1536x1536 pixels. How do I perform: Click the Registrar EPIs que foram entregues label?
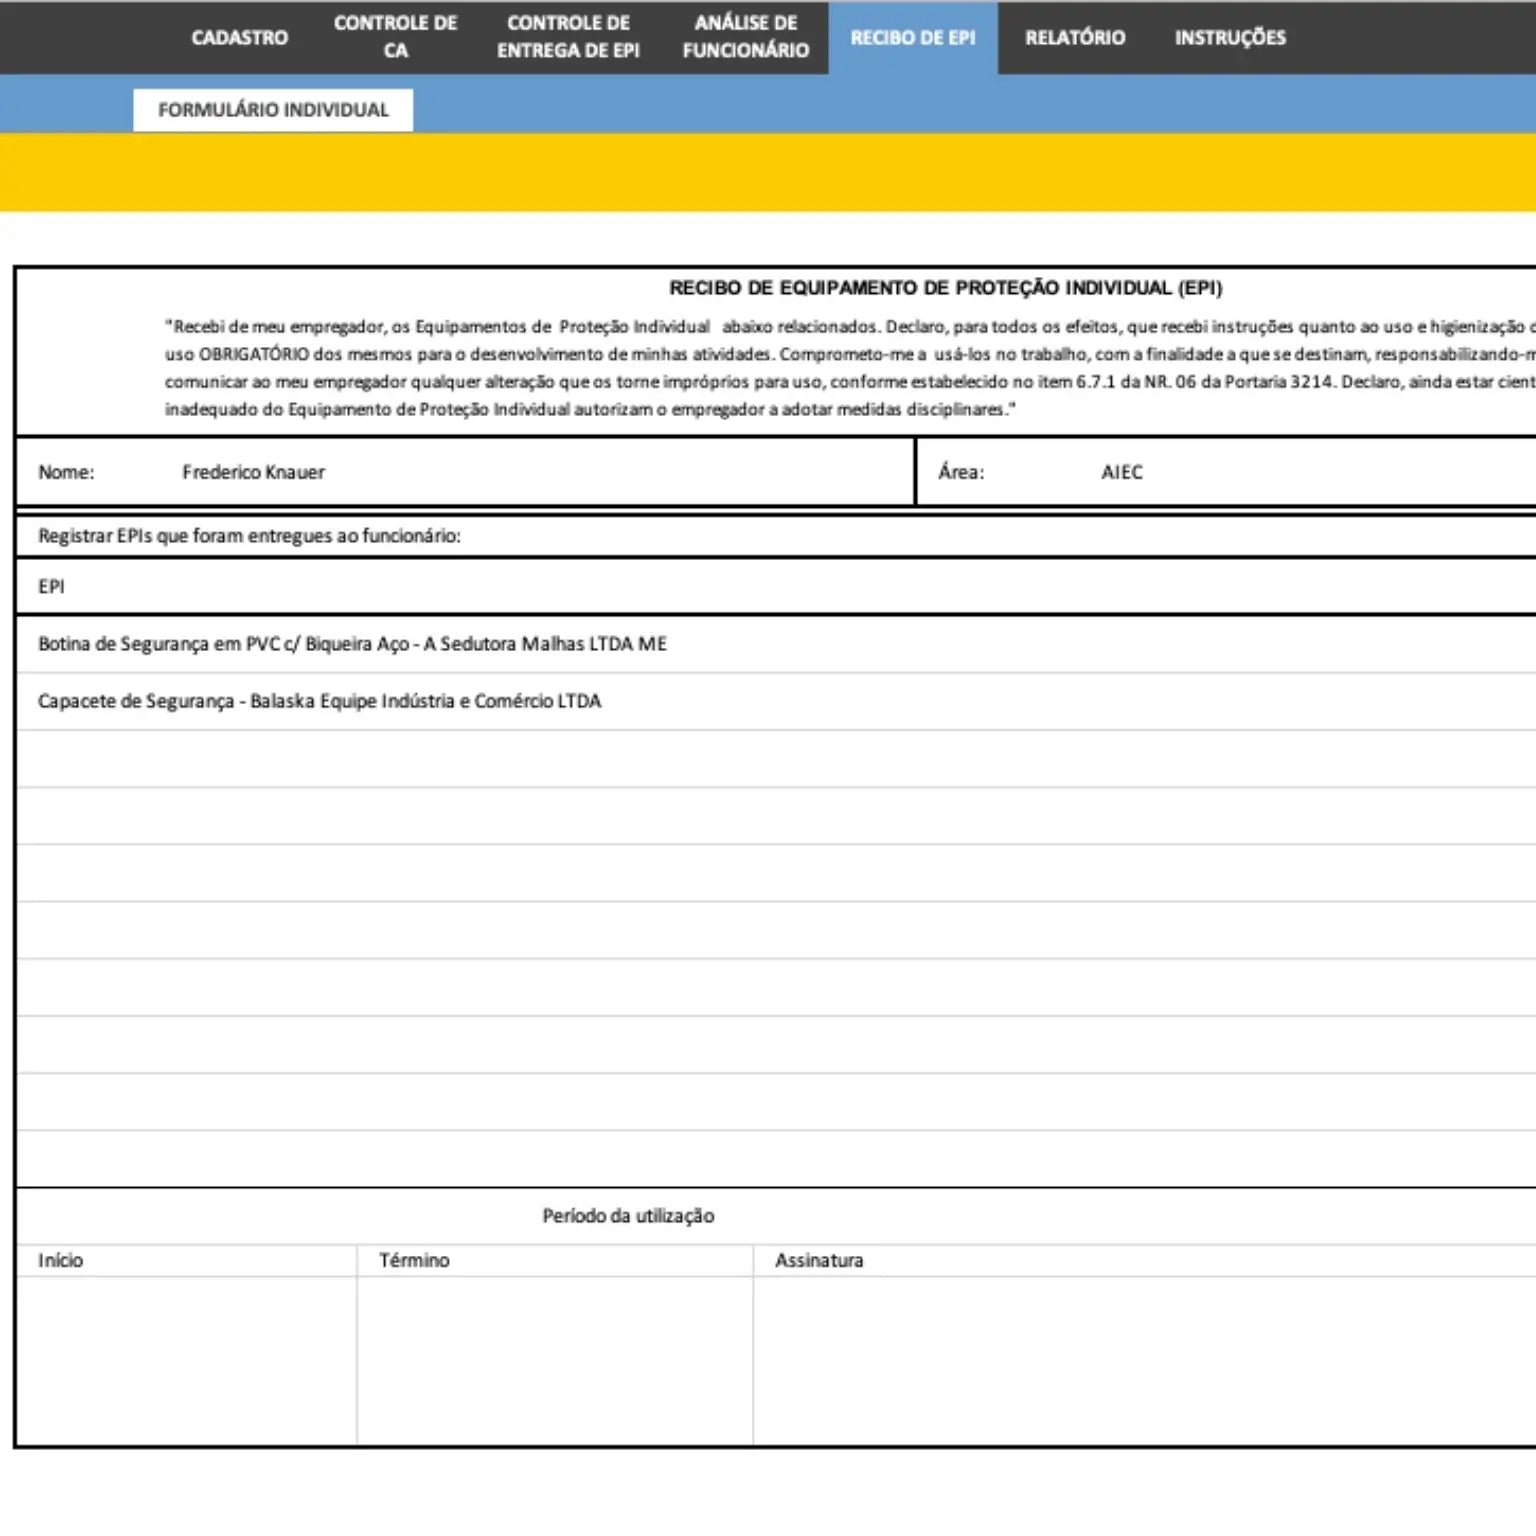click(x=249, y=536)
